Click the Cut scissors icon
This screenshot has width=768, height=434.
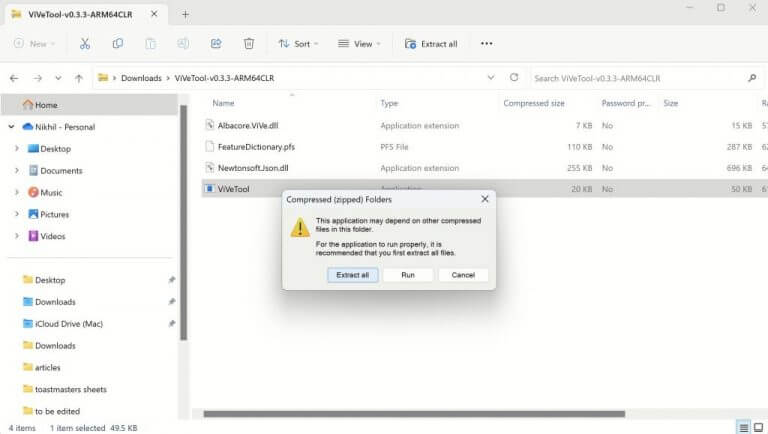pyautogui.click(x=85, y=44)
